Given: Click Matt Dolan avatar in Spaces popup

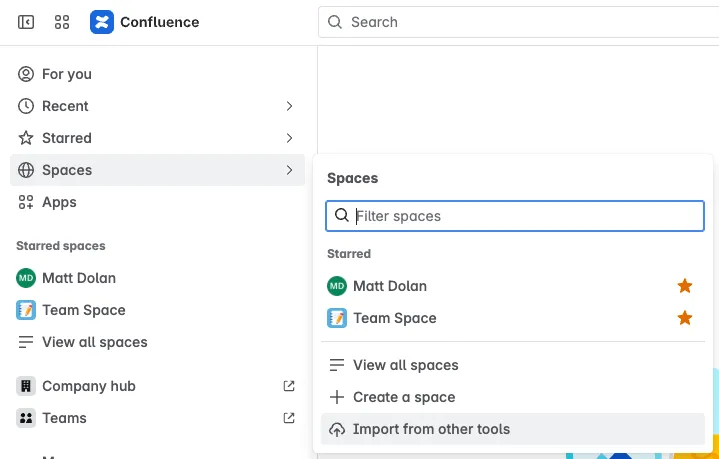Looking at the screenshot, I should tap(337, 286).
